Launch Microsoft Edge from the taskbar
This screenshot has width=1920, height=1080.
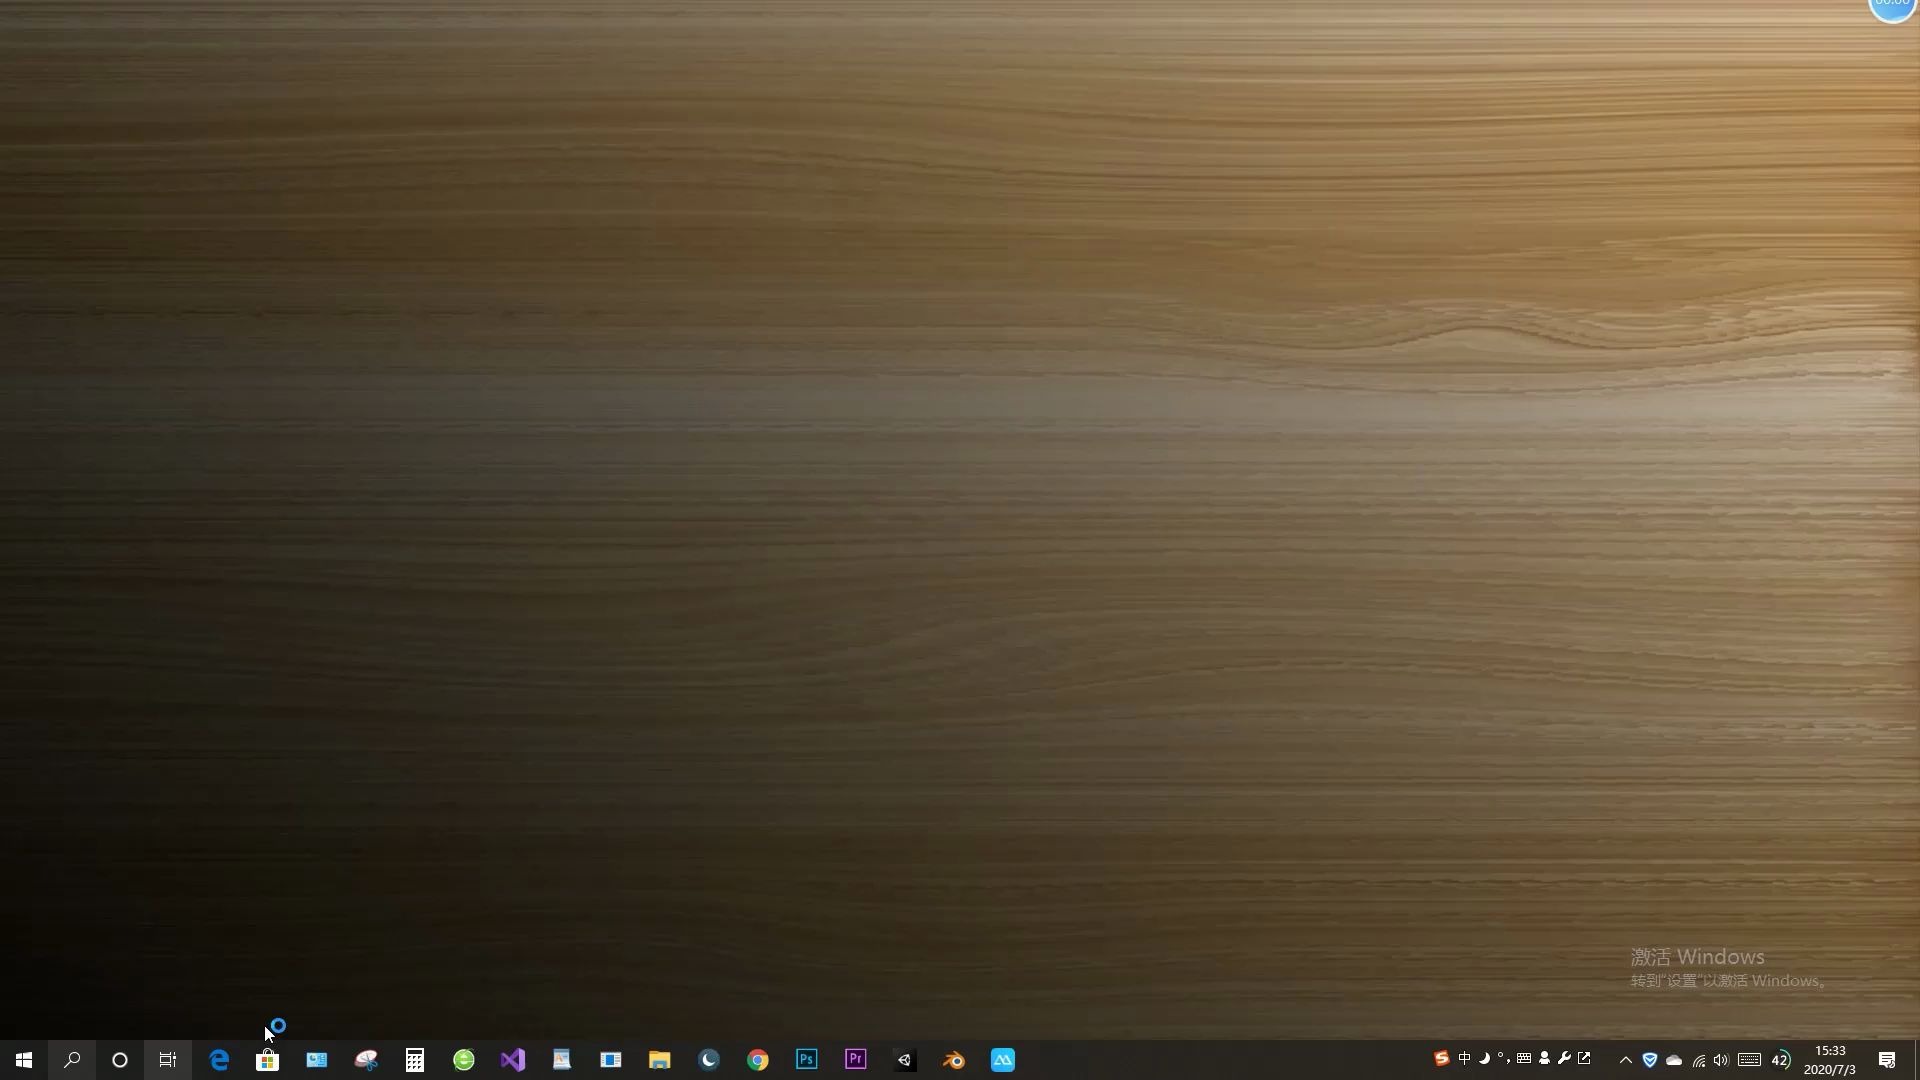tap(219, 1060)
